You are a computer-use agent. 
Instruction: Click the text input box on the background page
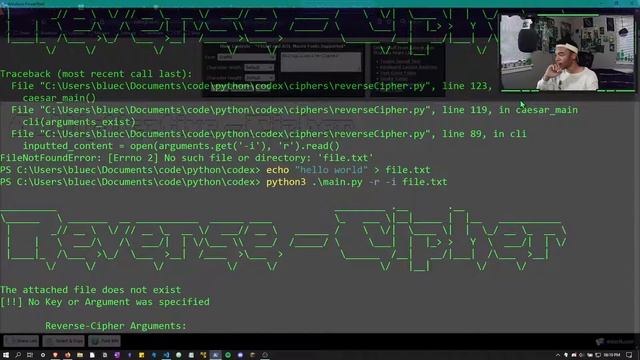321,62
